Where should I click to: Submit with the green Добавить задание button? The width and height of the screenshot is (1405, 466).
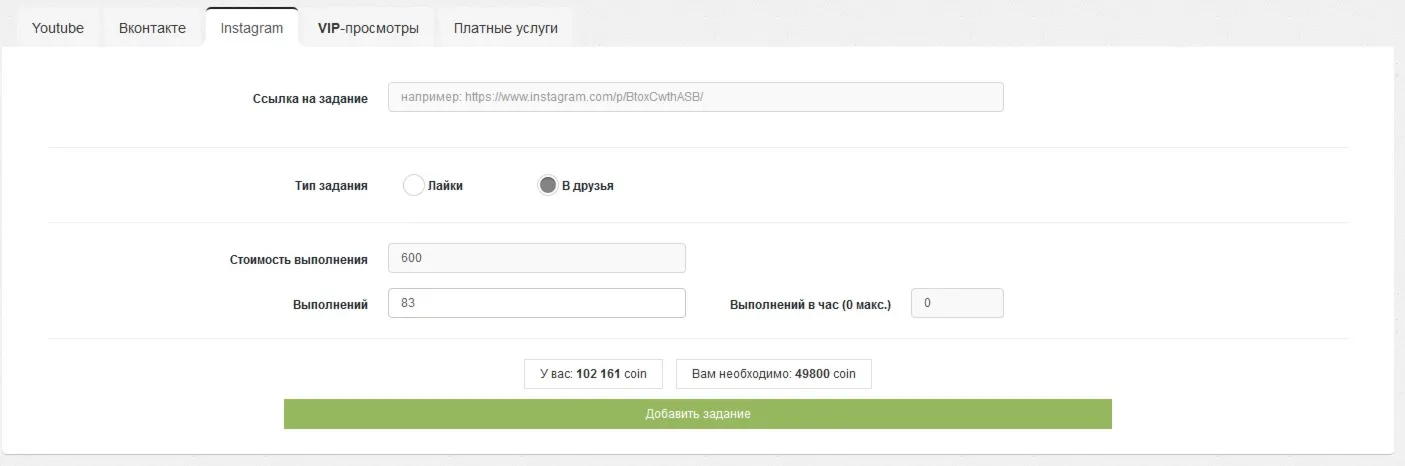click(x=698, y=414)
